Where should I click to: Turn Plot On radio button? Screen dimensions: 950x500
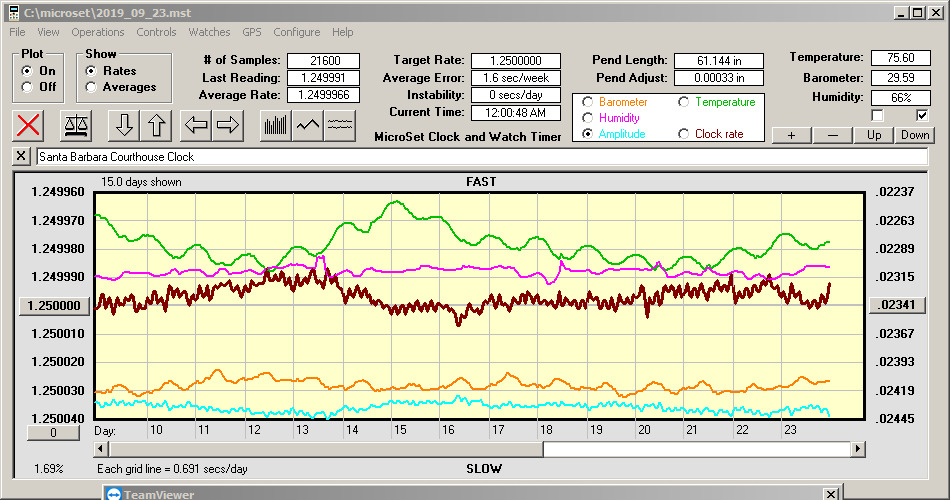tap(27, 71)
